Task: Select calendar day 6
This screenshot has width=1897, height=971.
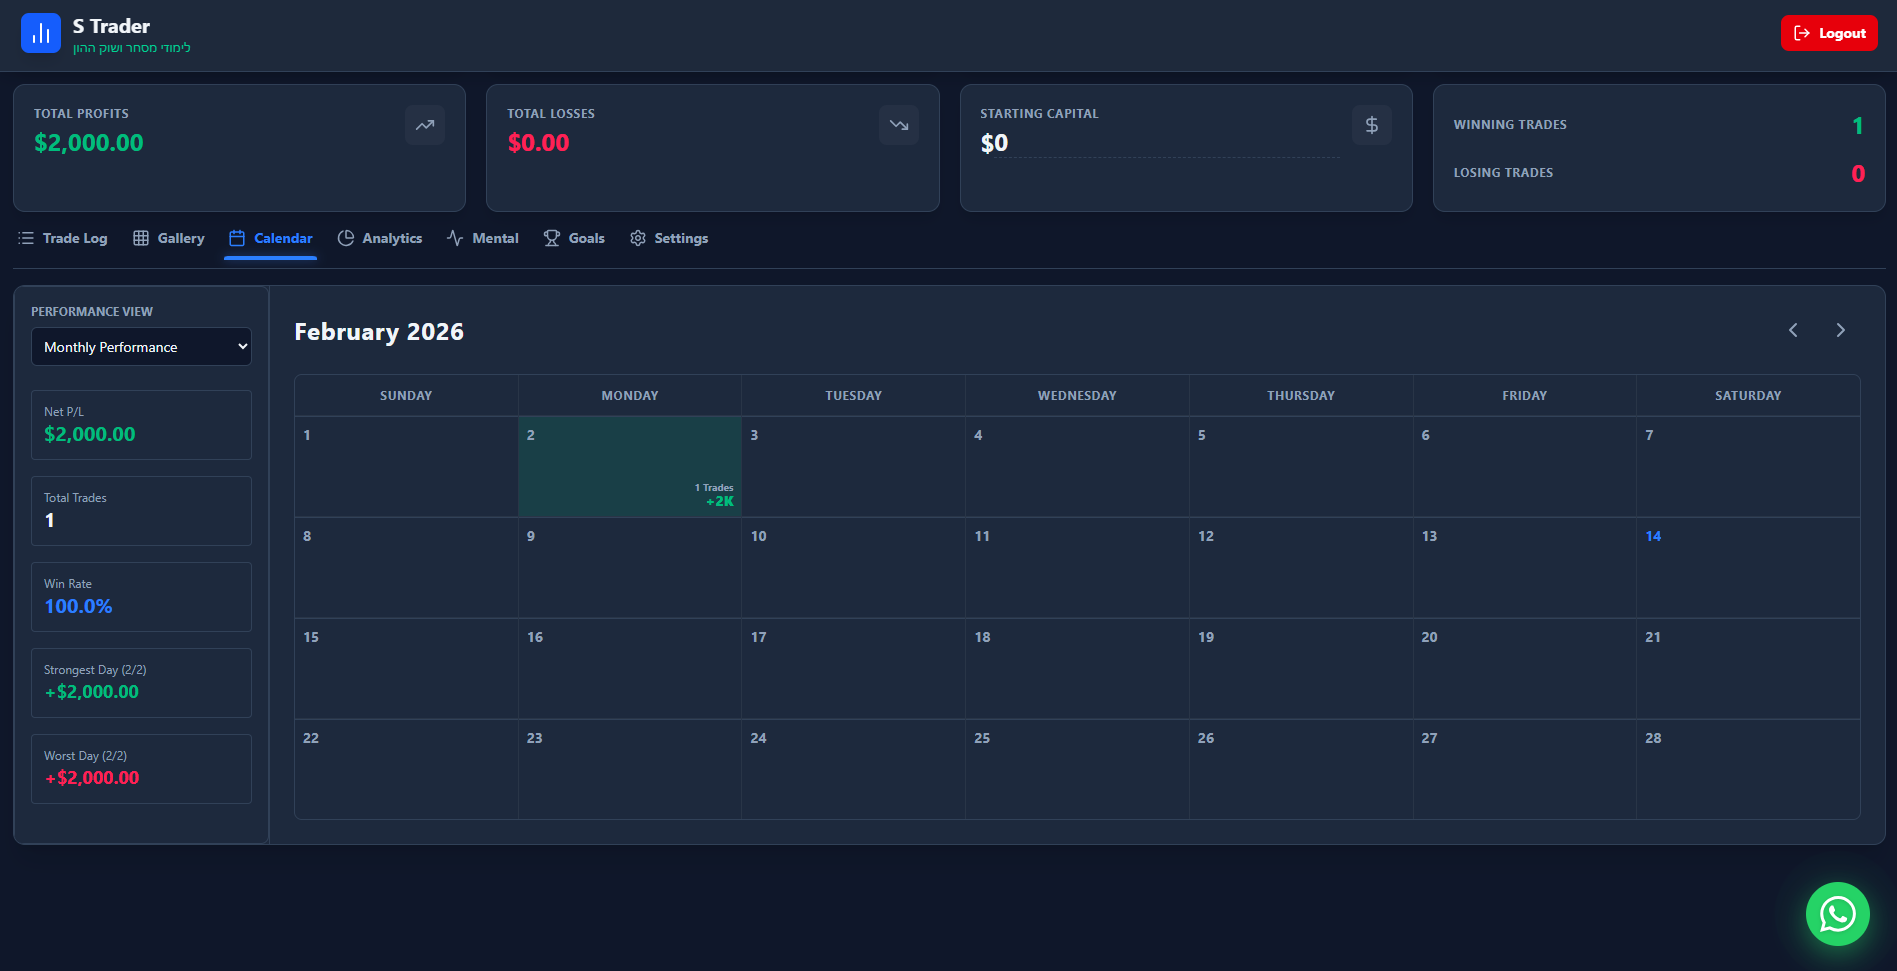Action: [x=1524, y=467]
